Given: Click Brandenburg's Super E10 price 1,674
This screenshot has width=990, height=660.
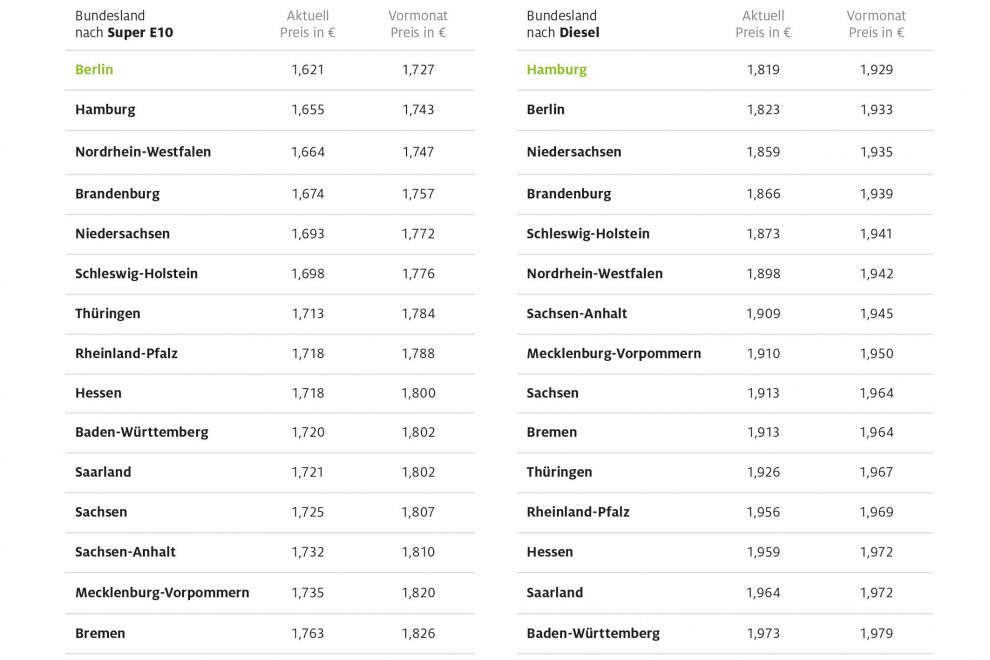Looking at the screenshot, I should point(308,193).
